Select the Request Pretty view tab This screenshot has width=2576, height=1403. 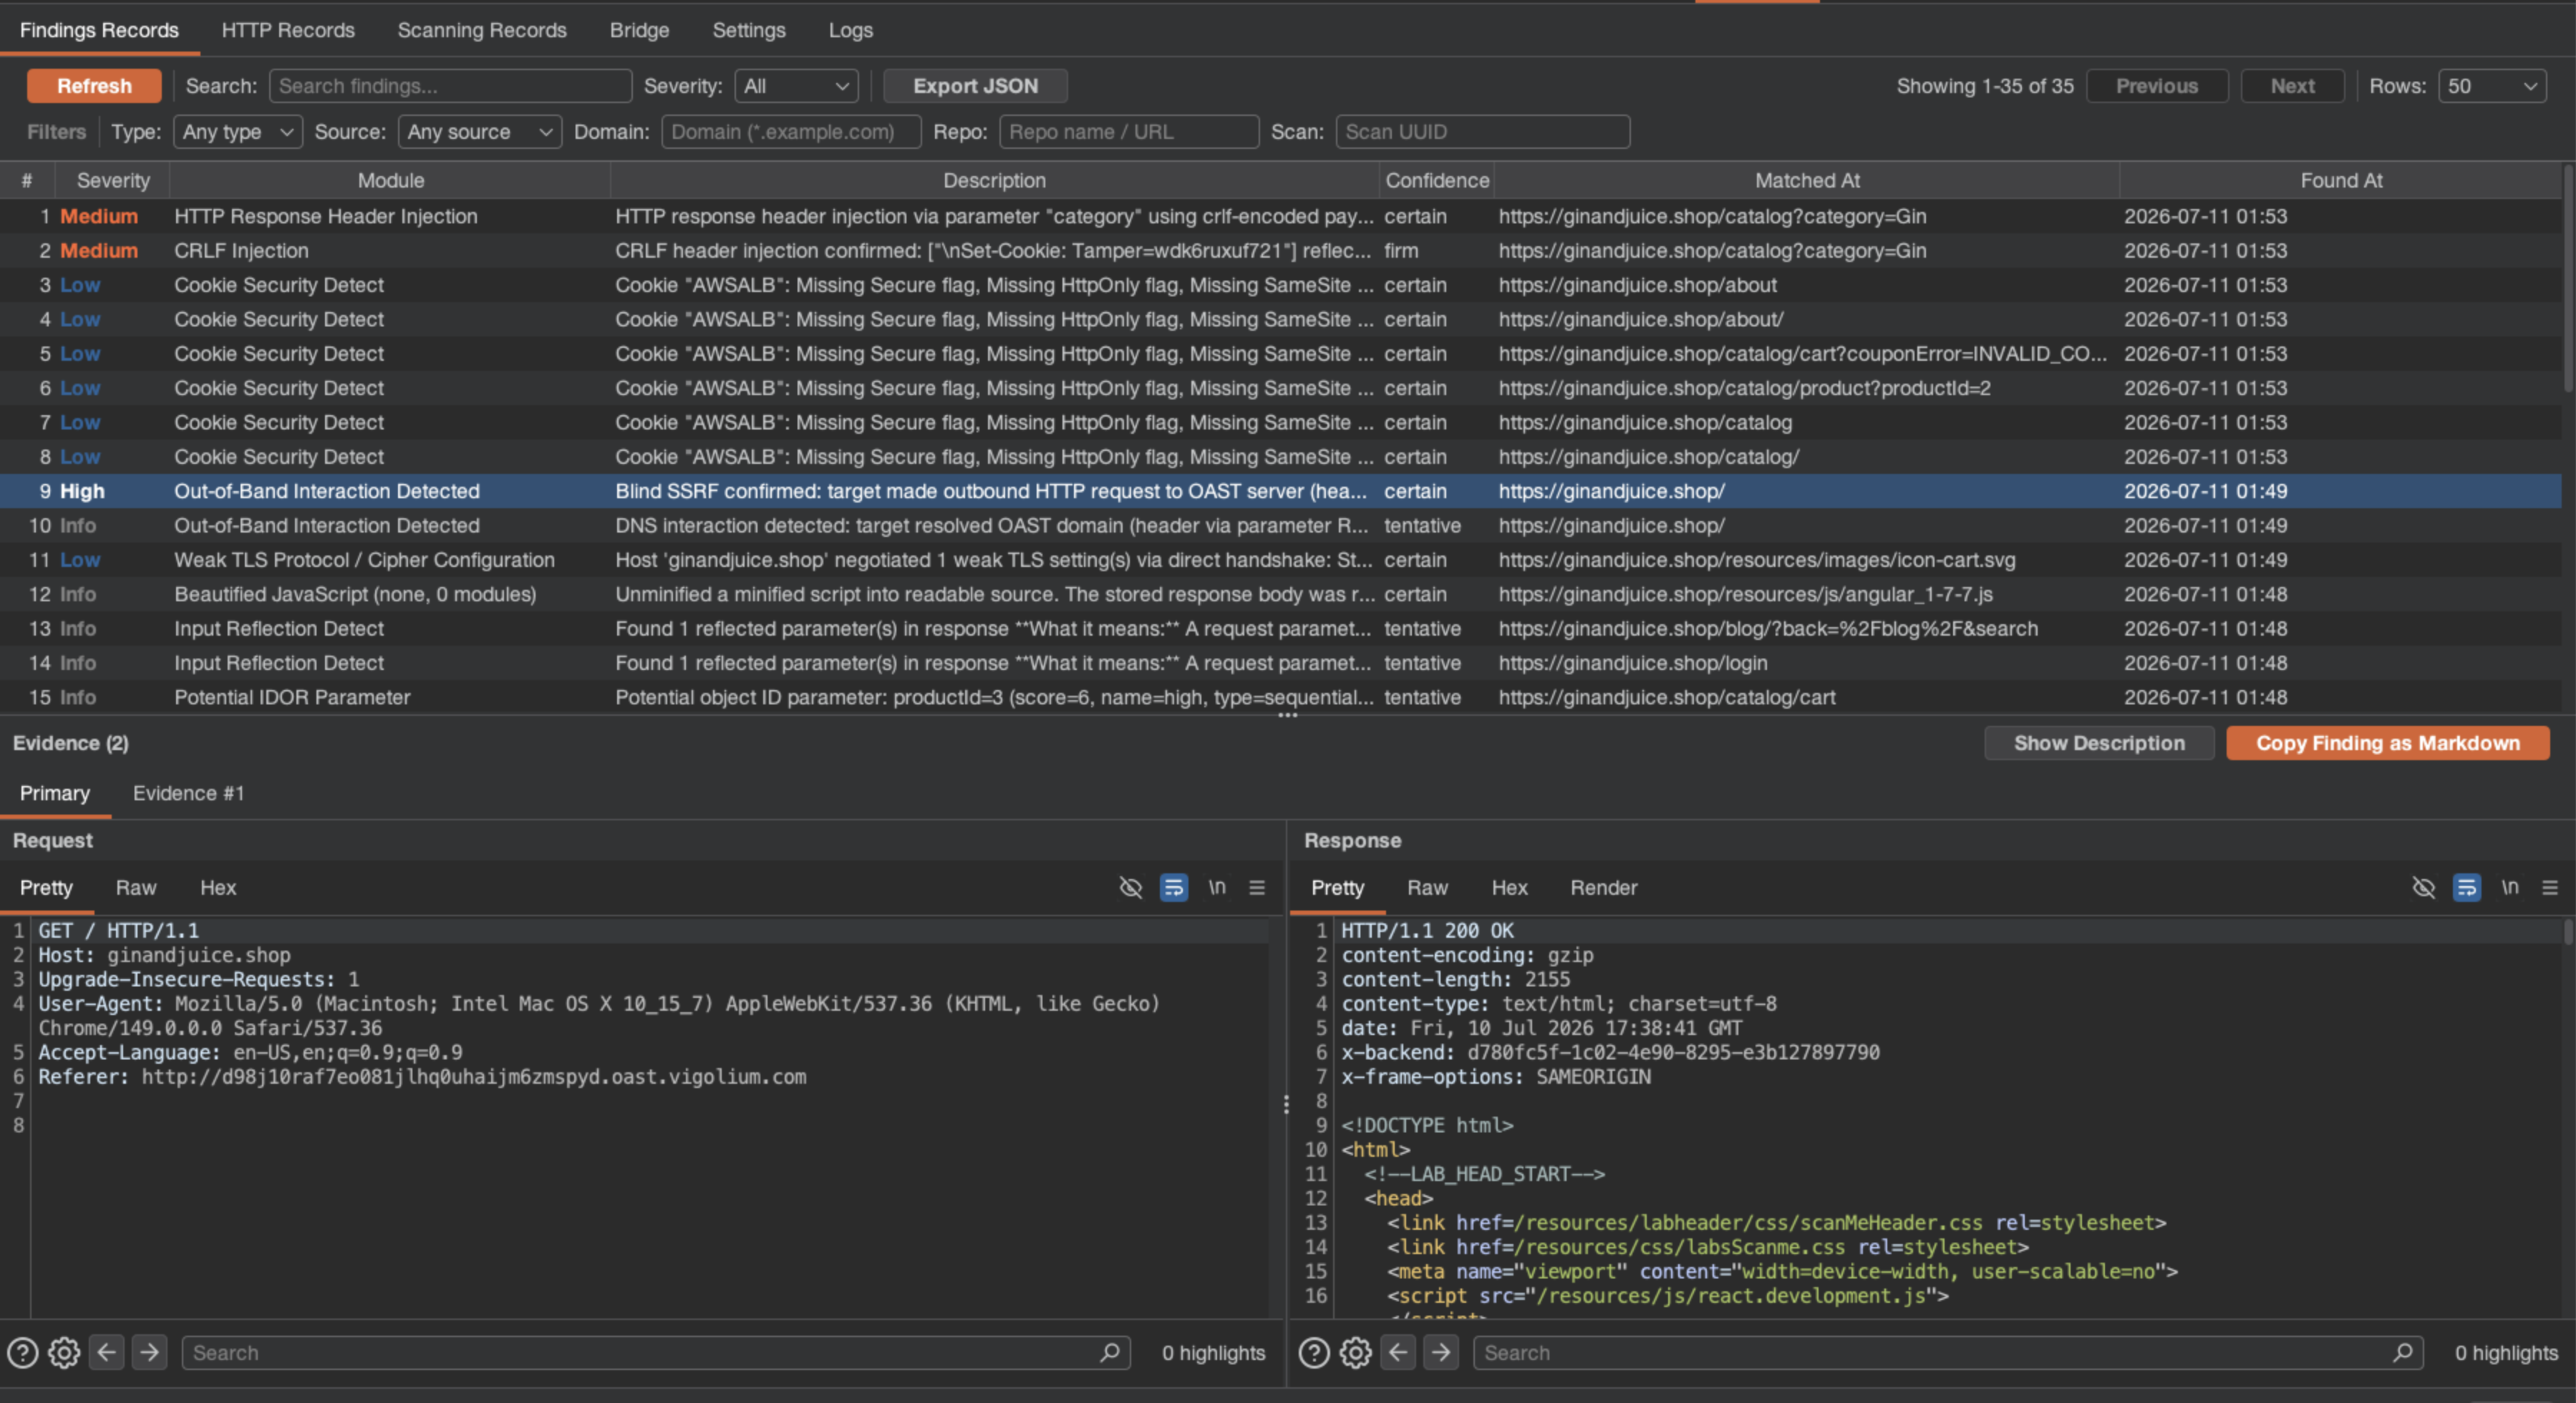[x=46, y=887]
